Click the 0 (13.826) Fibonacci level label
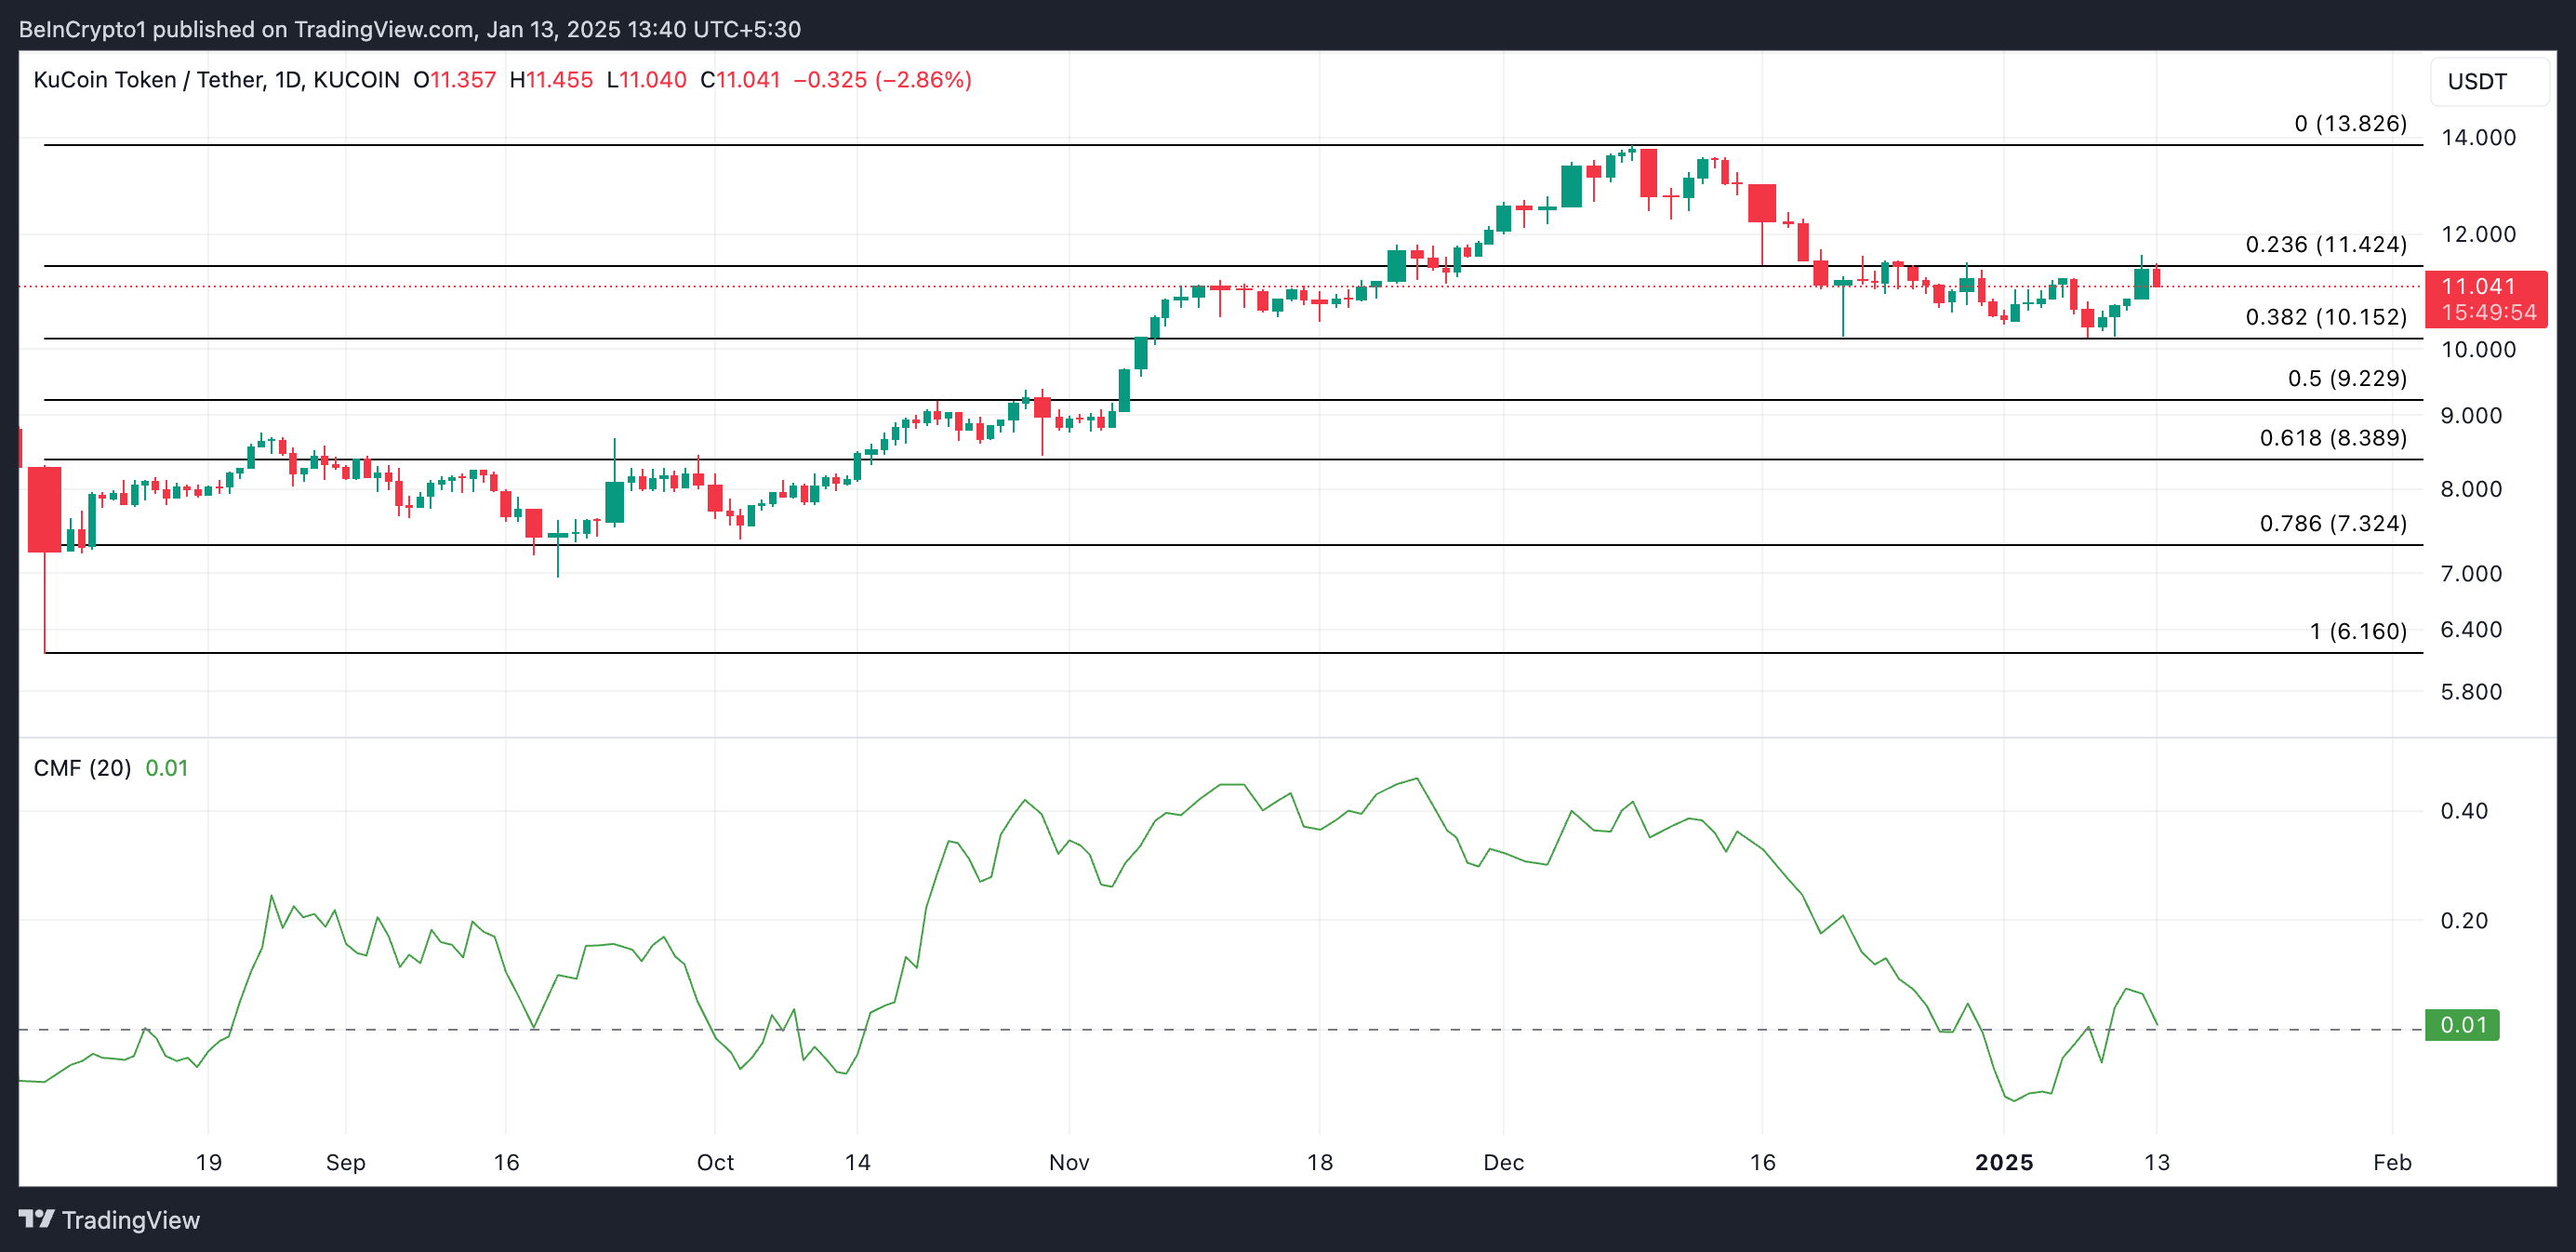This screenshot has width=2576, height=1252. 2350,123
